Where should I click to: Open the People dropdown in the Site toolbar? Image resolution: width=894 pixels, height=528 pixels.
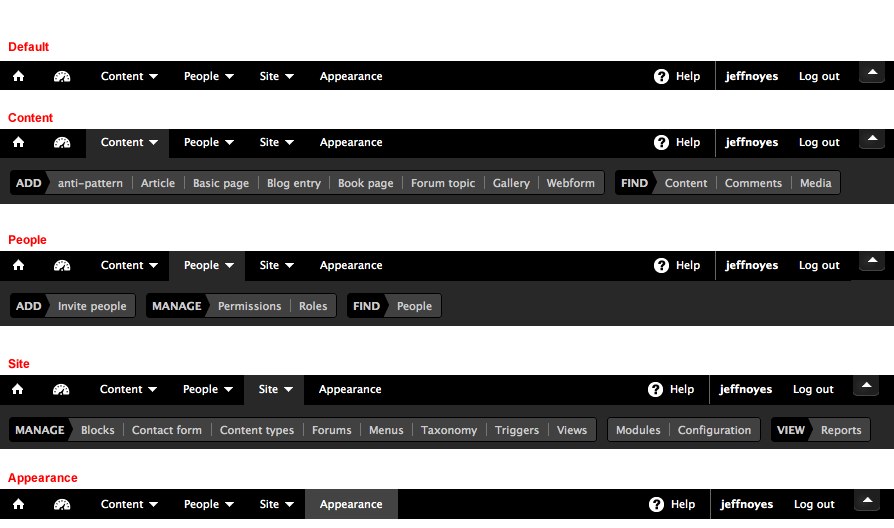(208, 389)
